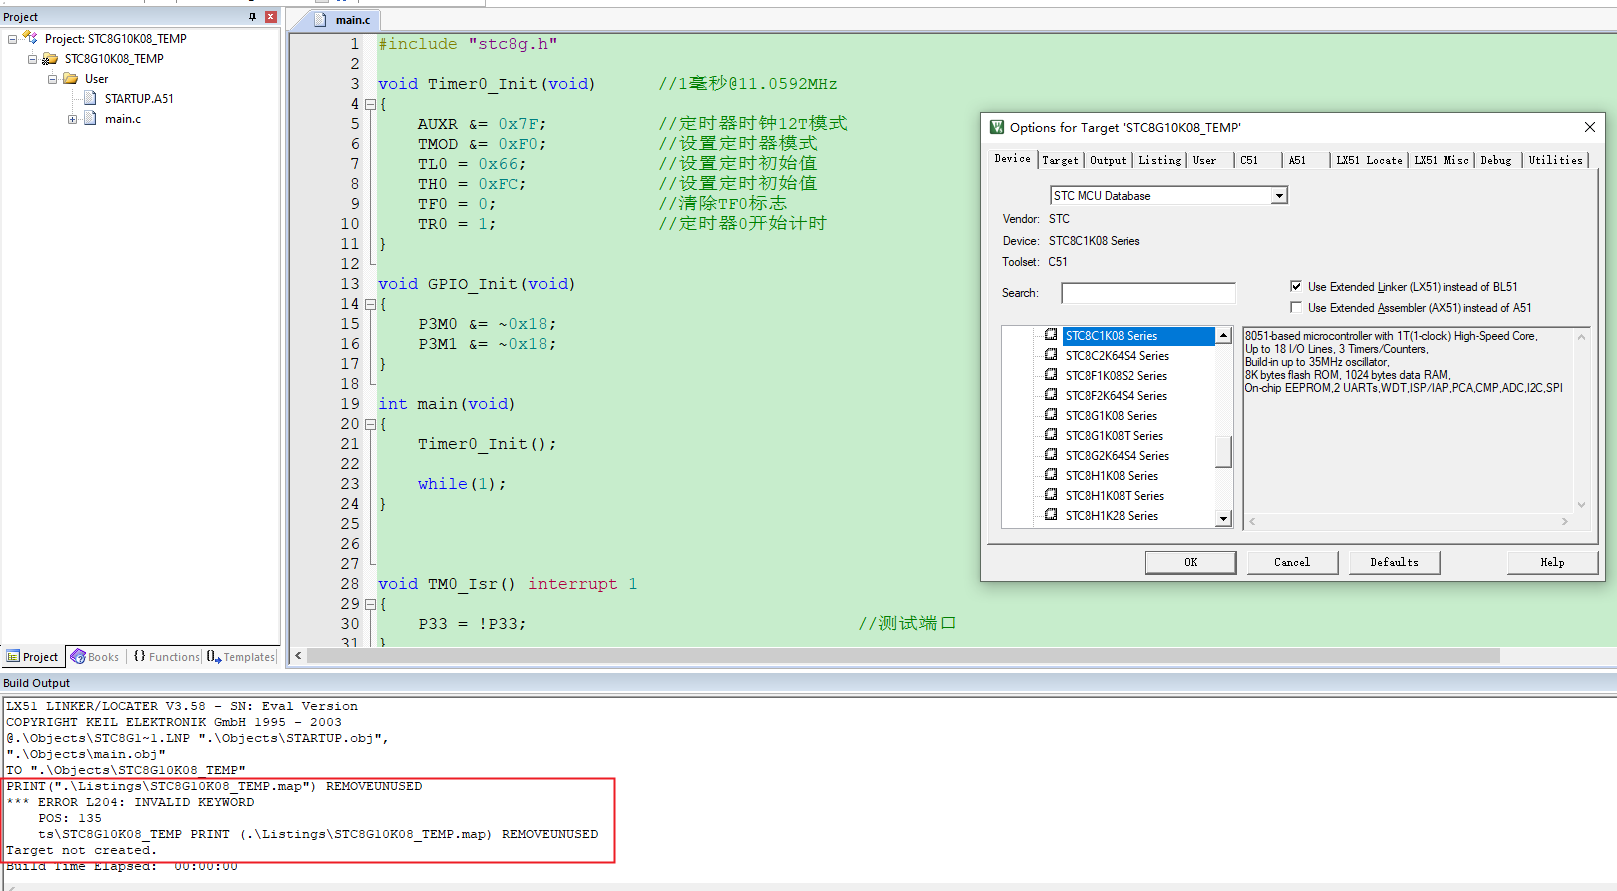Click chip icon beside STC8H1K28 Series
The image size is (1617, 891).
click(x=1051, y=515)
